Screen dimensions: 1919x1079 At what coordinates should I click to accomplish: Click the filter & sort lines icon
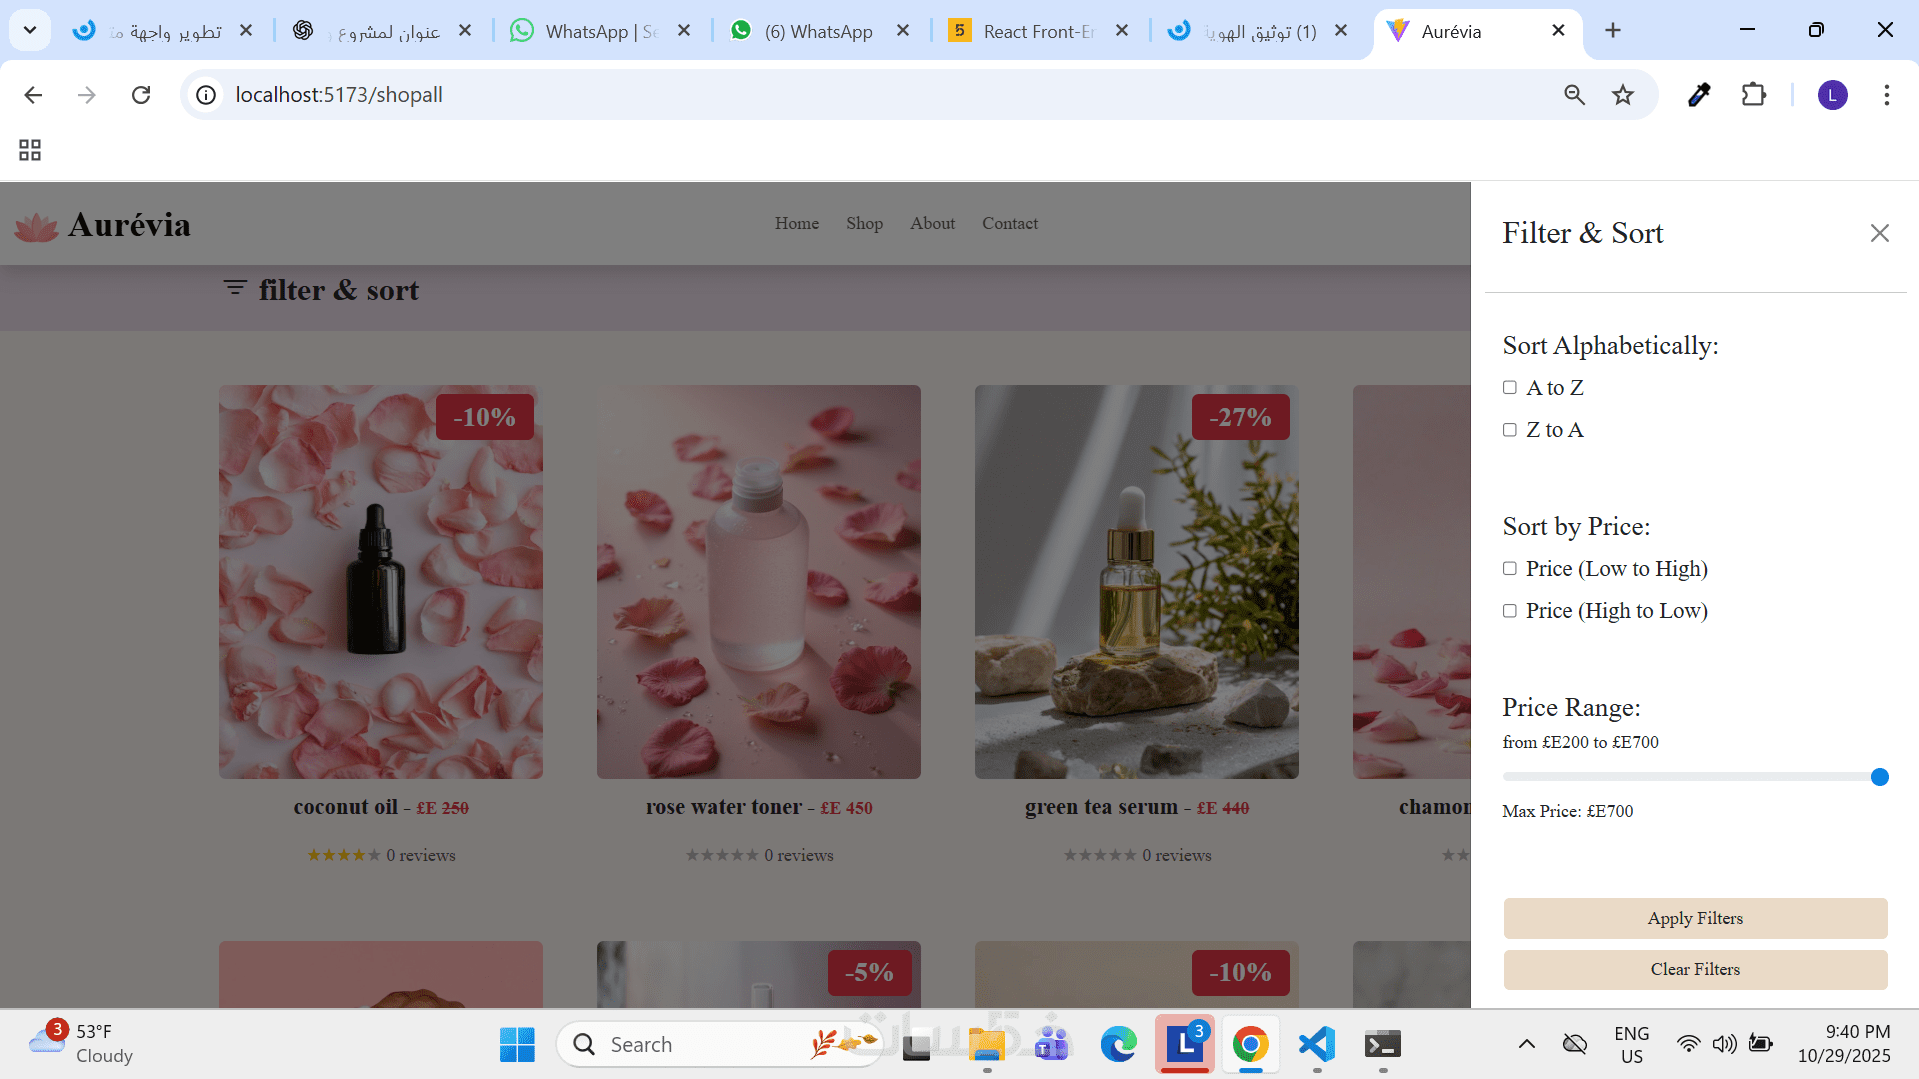tap(235, 288)
